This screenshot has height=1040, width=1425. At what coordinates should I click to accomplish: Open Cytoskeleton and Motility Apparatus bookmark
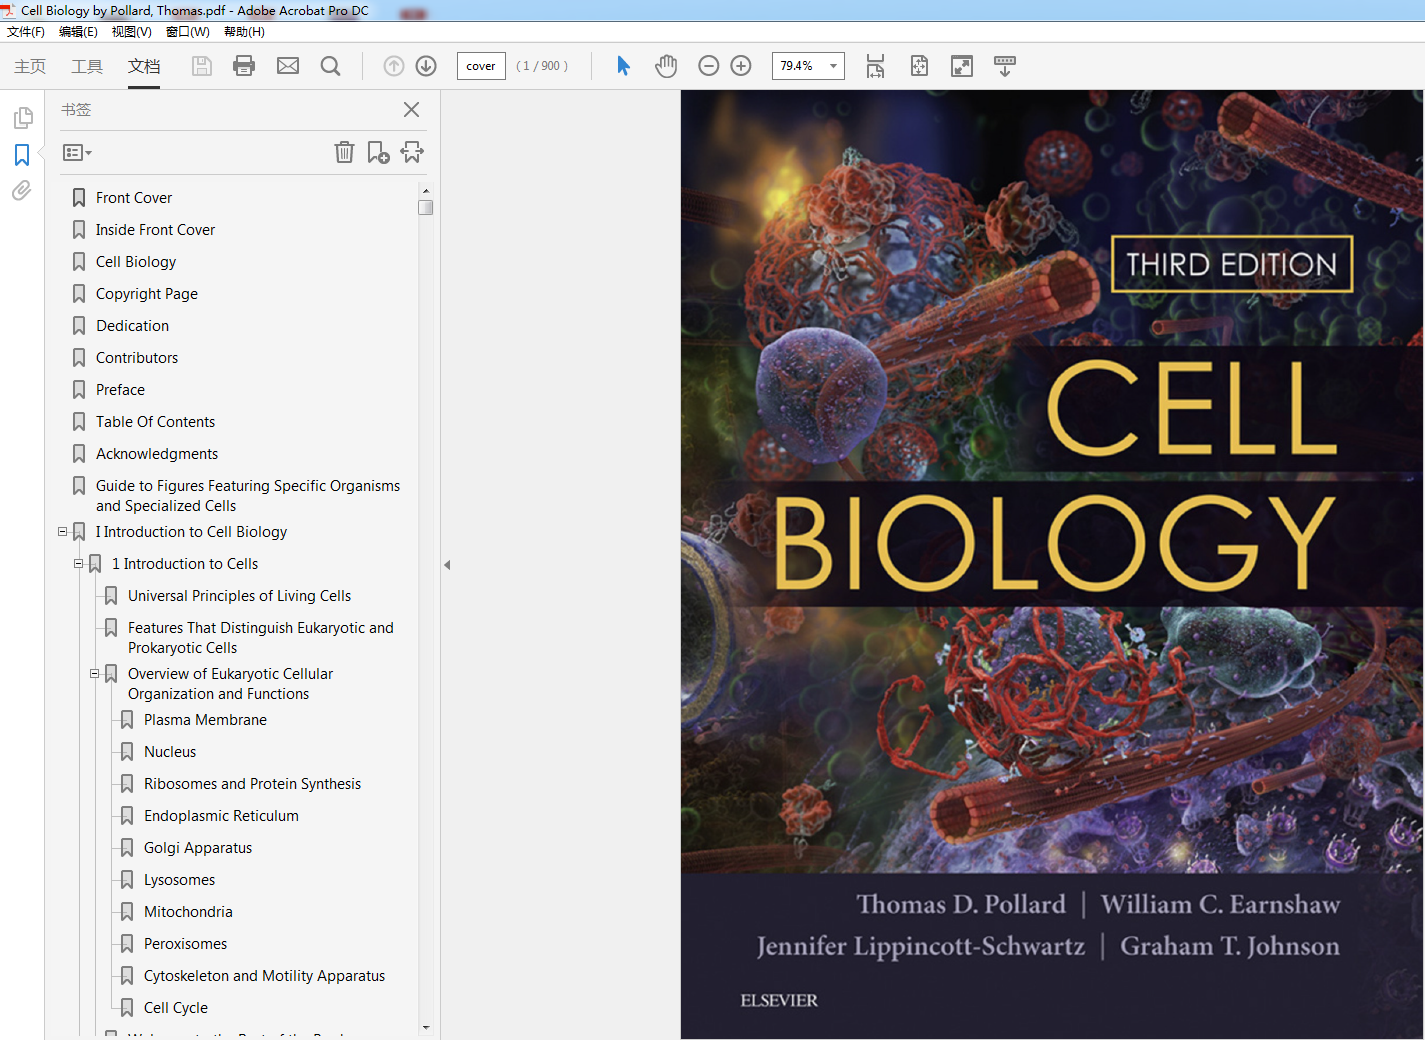[264, 976]
